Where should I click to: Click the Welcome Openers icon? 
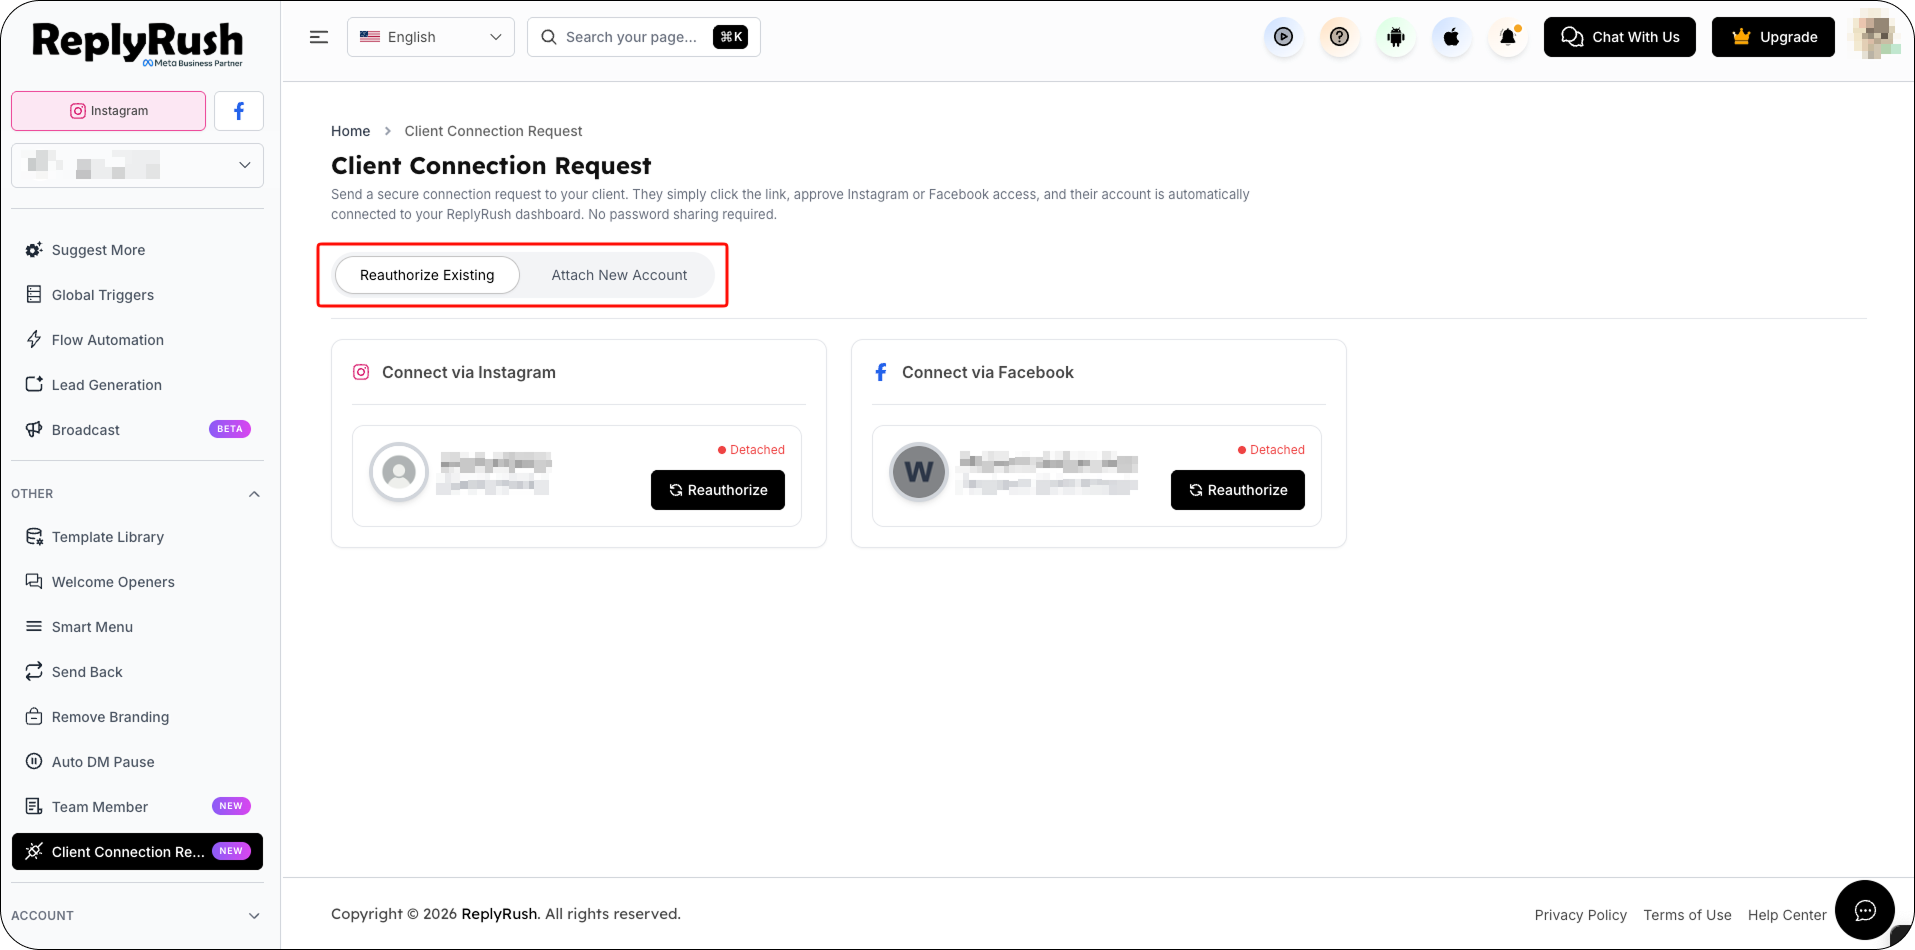(x=34, y=581)
